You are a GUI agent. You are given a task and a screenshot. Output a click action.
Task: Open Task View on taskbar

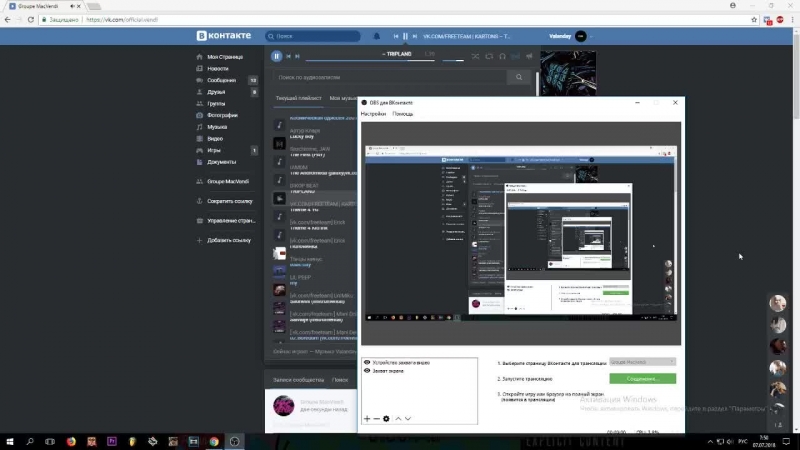pos(49,441)
